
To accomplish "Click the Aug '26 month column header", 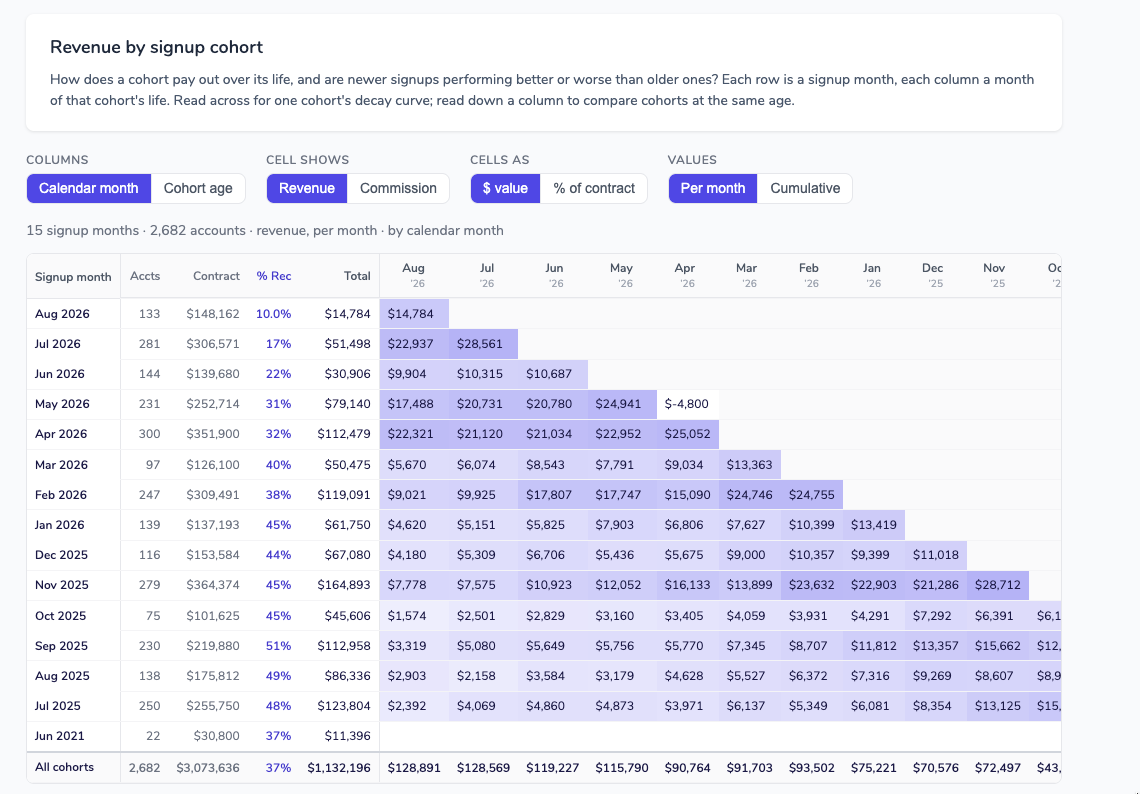I will point(414,276).
